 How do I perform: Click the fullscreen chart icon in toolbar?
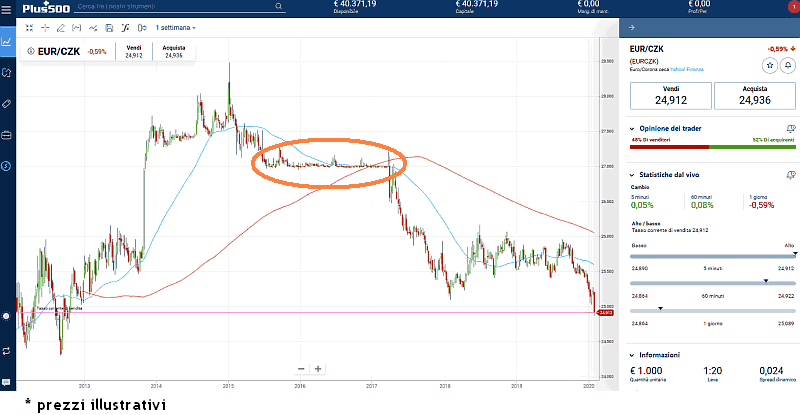pos(29,27)
